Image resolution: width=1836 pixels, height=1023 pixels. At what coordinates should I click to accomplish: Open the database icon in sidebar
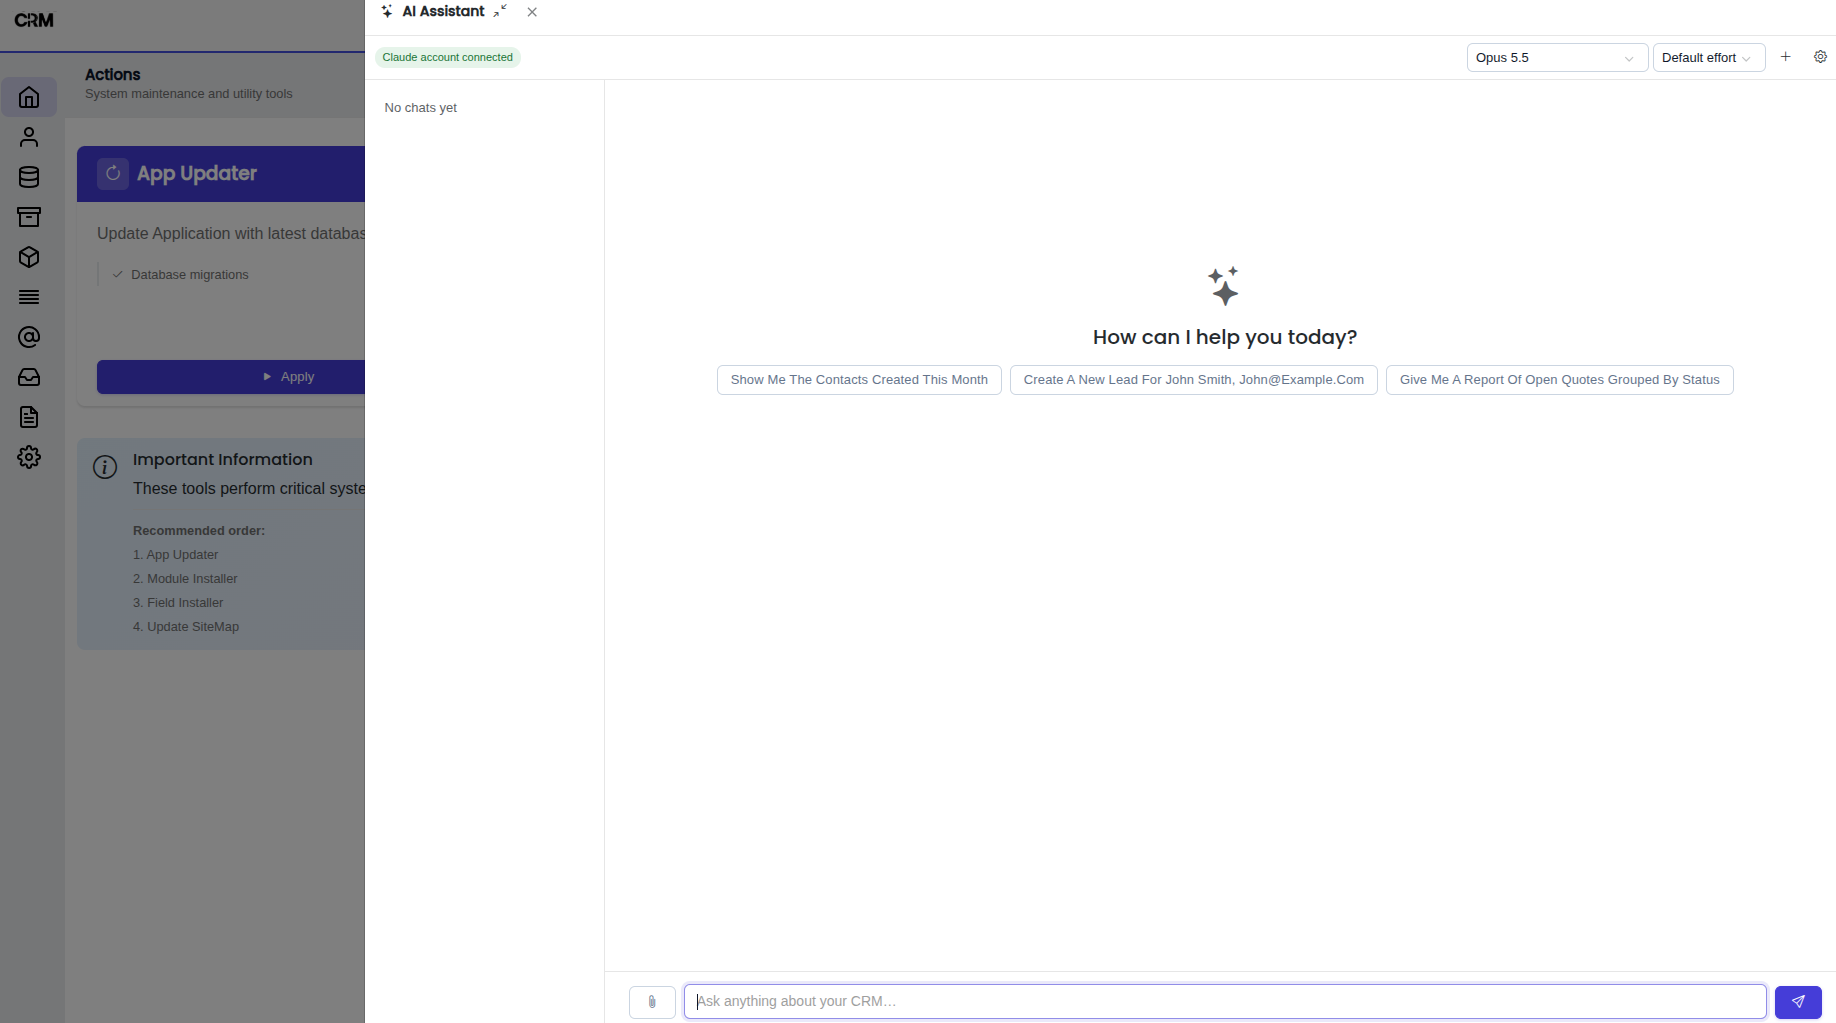[x=29, y=177]
